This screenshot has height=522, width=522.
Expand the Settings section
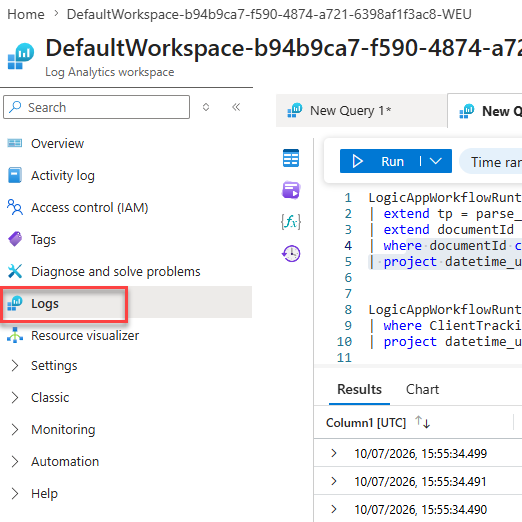[x=15, y=365]
